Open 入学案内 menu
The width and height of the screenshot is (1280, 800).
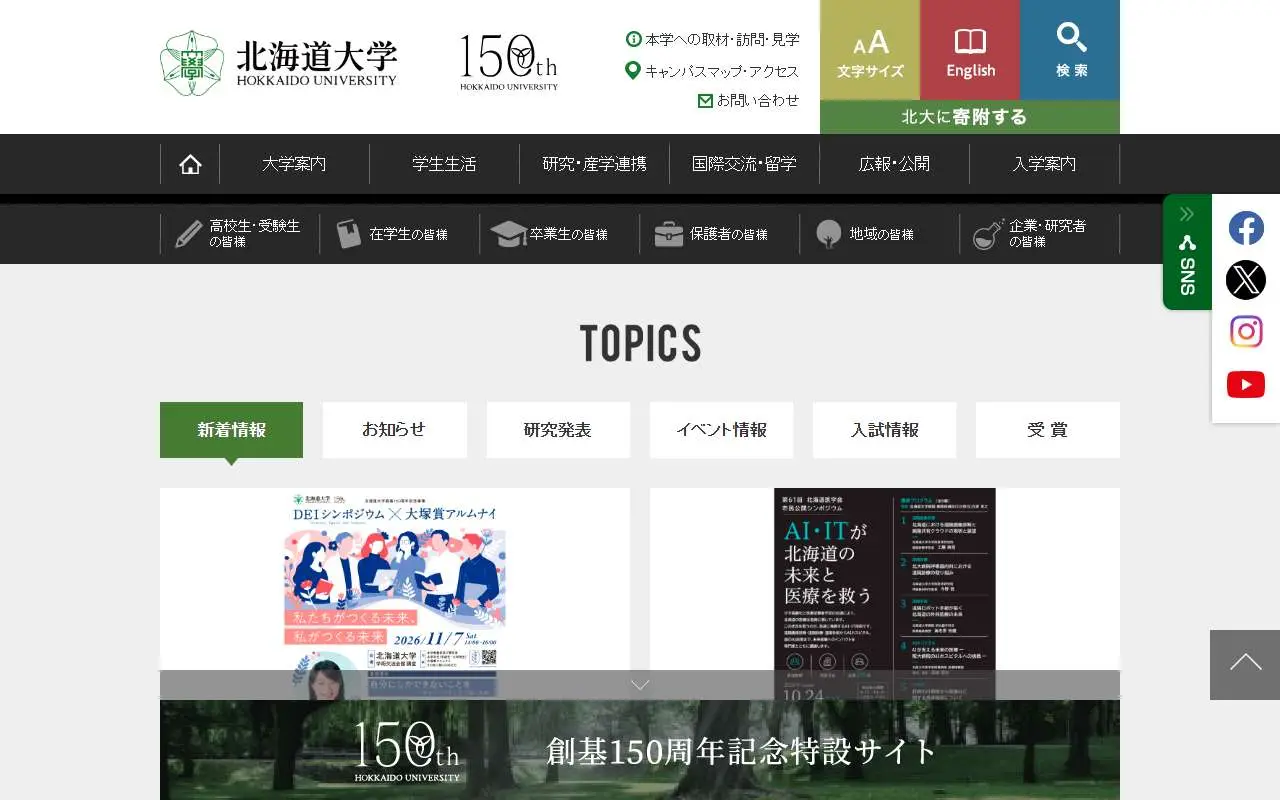[x=1044, y=164]
